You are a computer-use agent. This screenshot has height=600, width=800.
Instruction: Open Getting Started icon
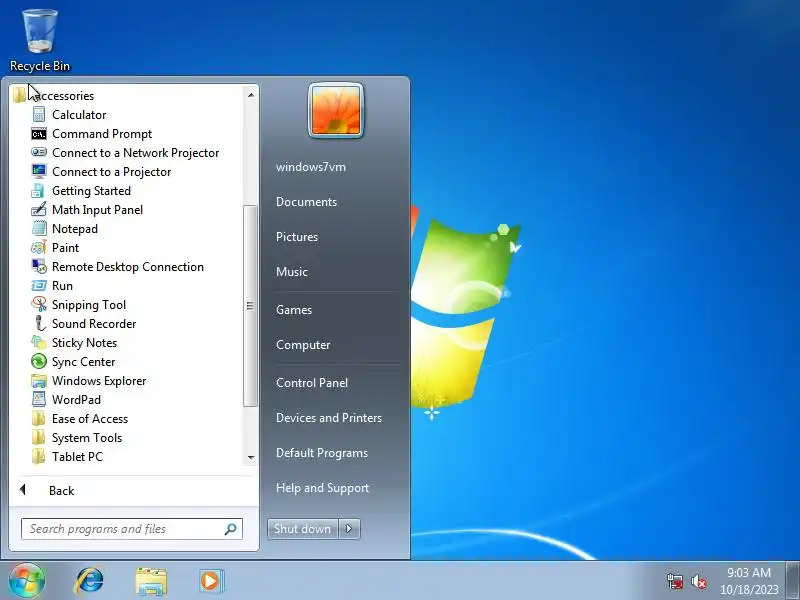(x=38, y=191)
